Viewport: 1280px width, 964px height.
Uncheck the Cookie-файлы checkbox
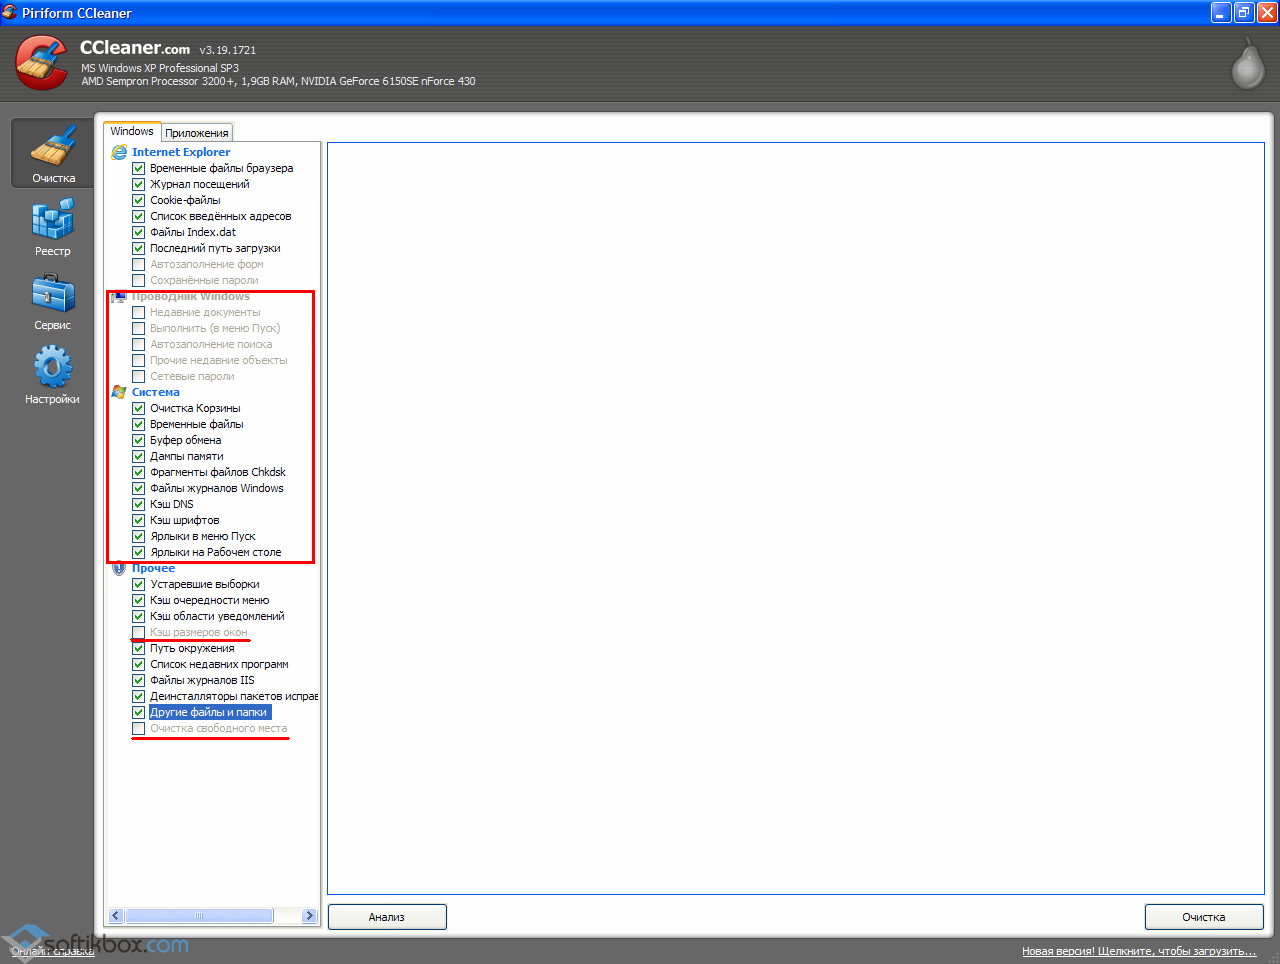tap(139, 200)
